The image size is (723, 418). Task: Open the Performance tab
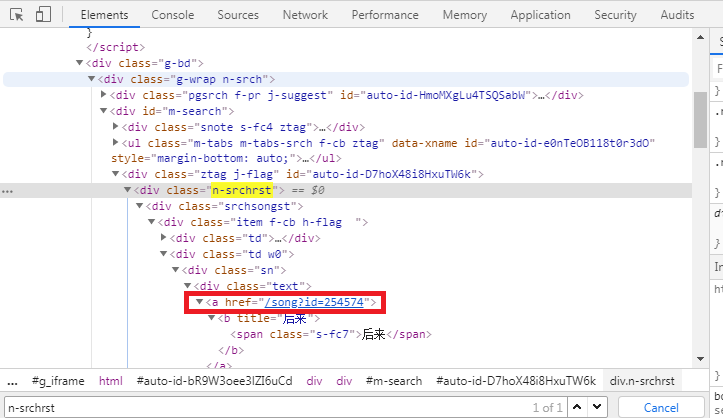[x=385, y=15]
